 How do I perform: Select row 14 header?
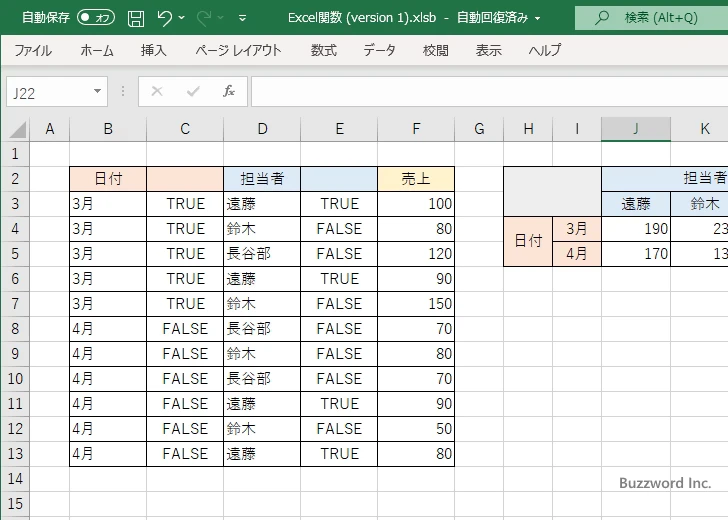(x=15, y=479)
